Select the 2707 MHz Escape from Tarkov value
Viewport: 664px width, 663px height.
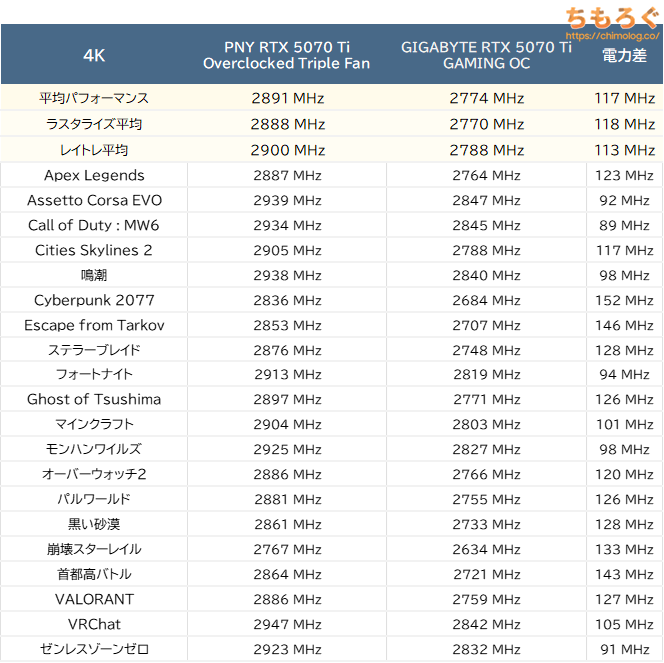[x=486, y=325]
